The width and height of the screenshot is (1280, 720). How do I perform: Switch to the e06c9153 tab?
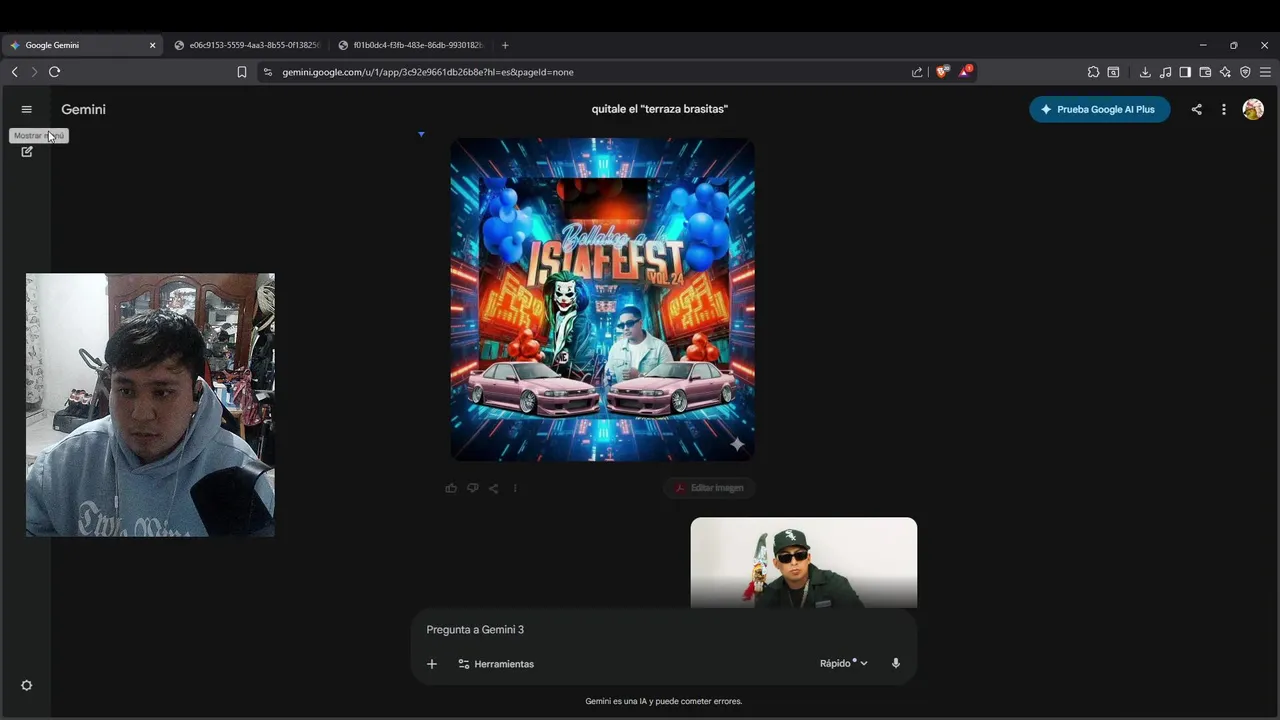pyautogui.click(x=247, y=45)
